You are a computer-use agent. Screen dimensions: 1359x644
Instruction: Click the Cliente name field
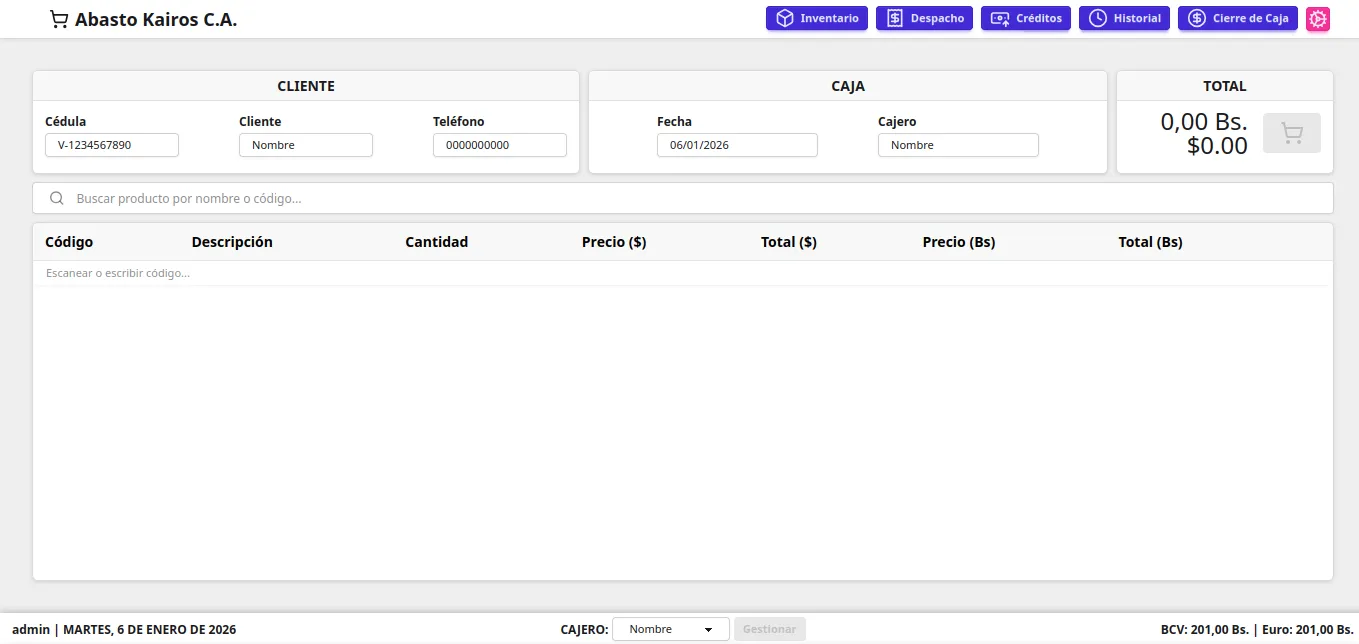point(306,145)
